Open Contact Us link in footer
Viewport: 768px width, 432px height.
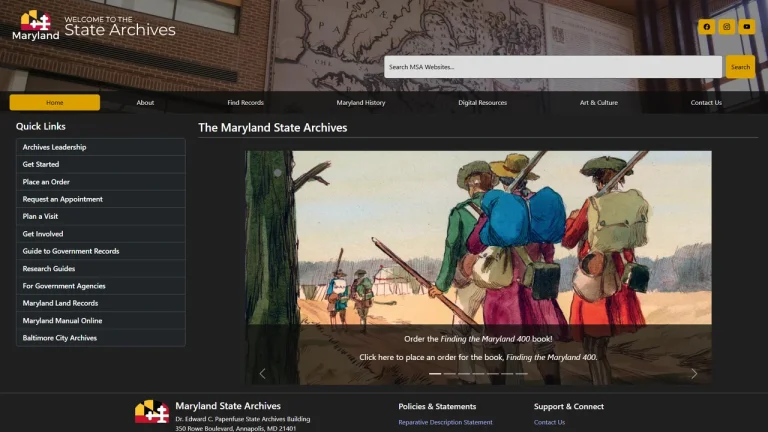pyautogui.click(x=549, y=422)
